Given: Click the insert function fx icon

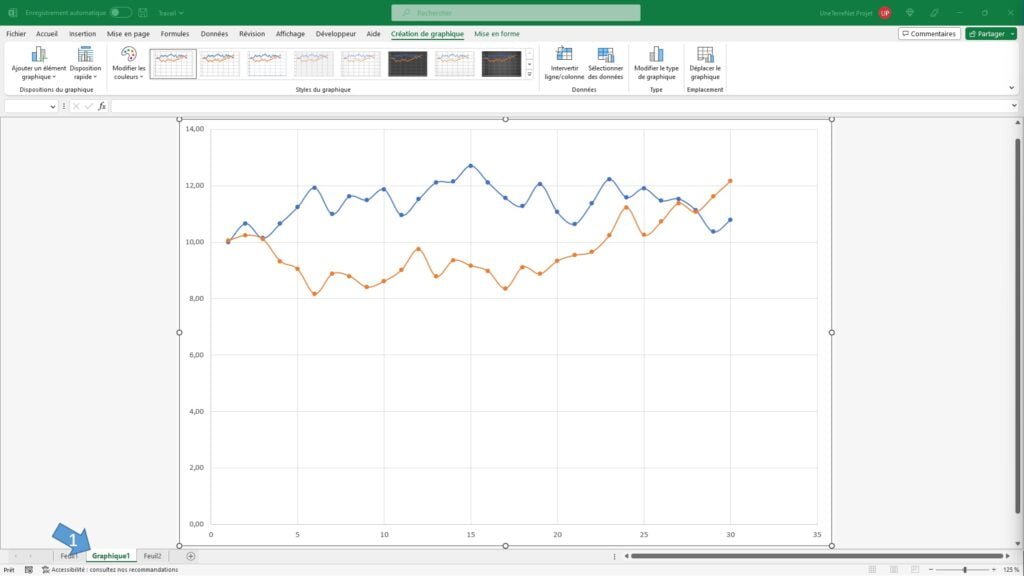Looking at the screenshot, I should pyautogui.click(x=102, y=106).
